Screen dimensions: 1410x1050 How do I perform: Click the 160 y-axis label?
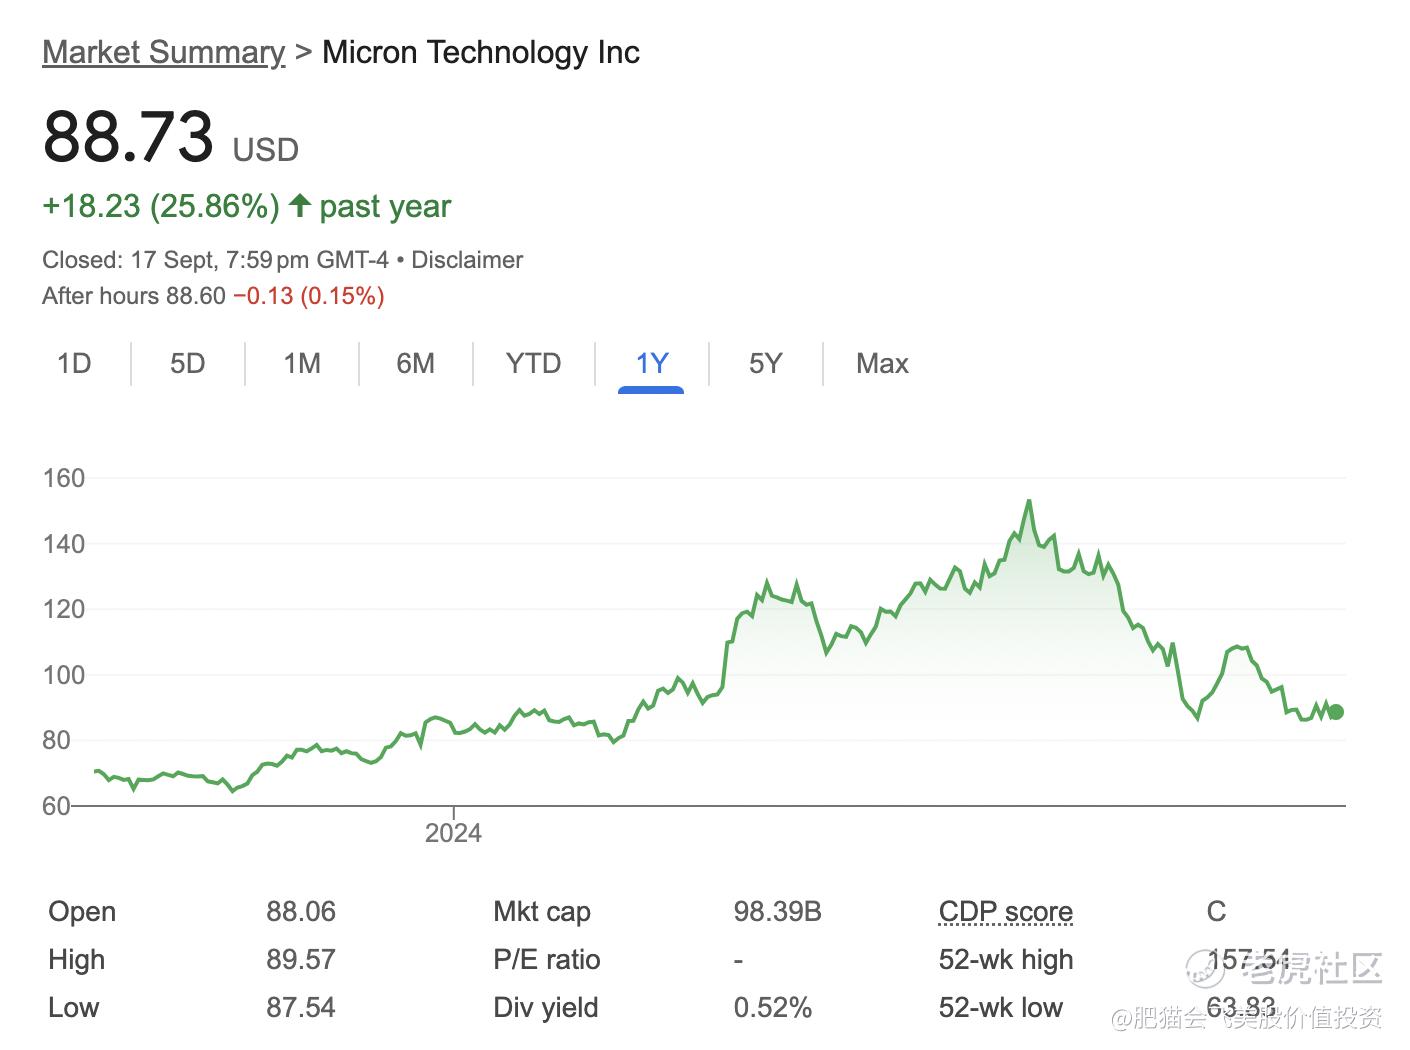click(63, 478)
